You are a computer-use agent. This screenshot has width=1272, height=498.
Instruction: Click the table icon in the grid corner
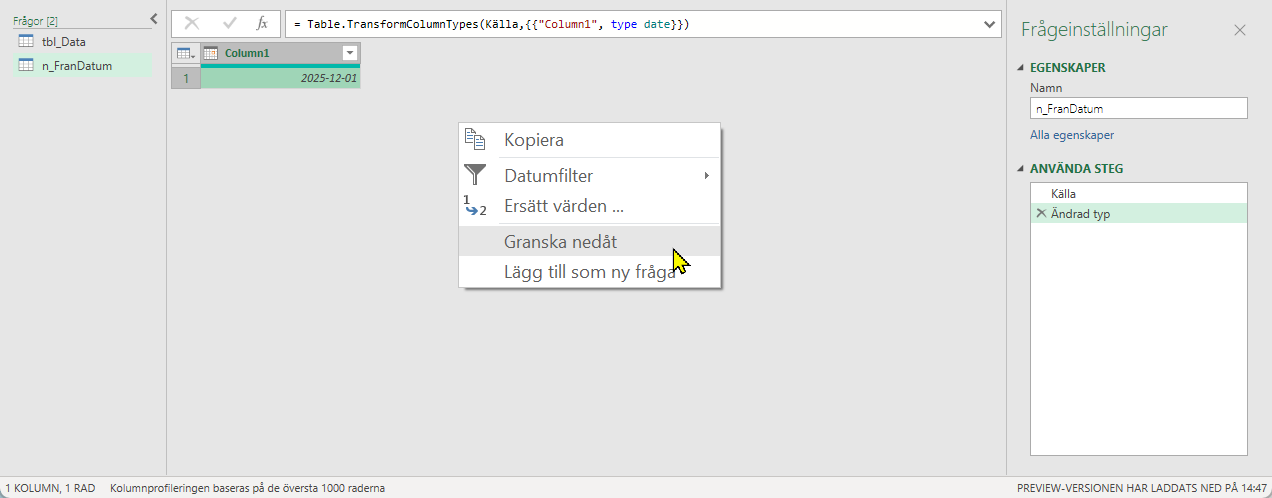pyautogui.click(x=185, y=53)
